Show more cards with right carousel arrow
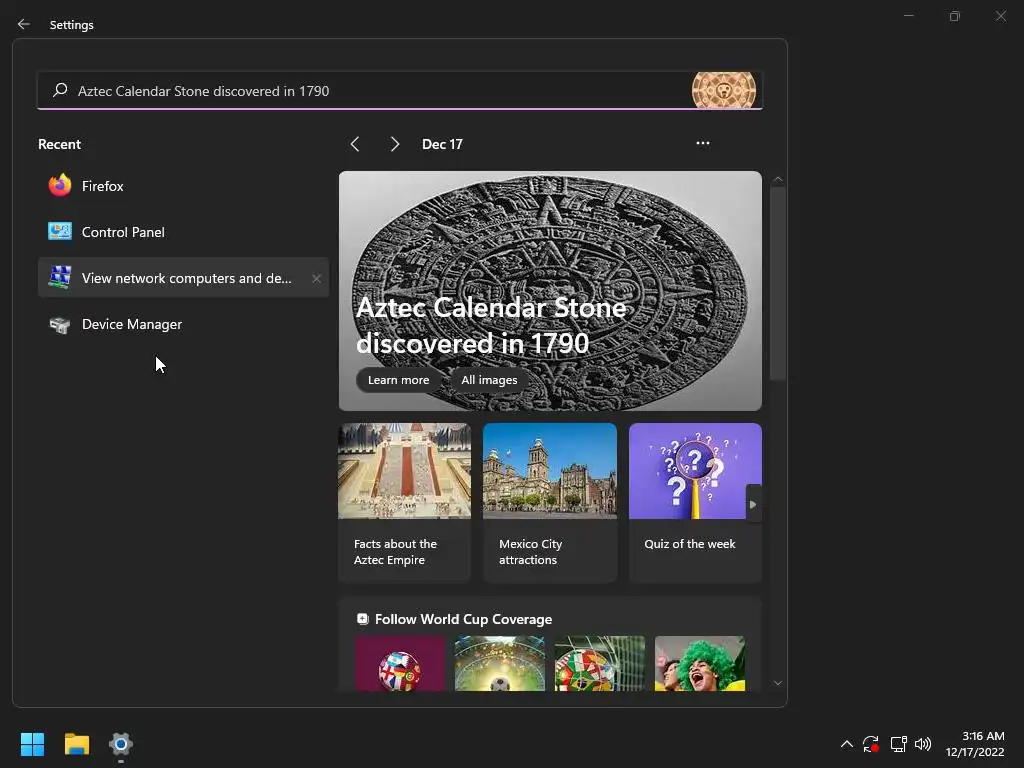Image resolution: width=1024 pixels, height=768 pixels. pos(753,504)
